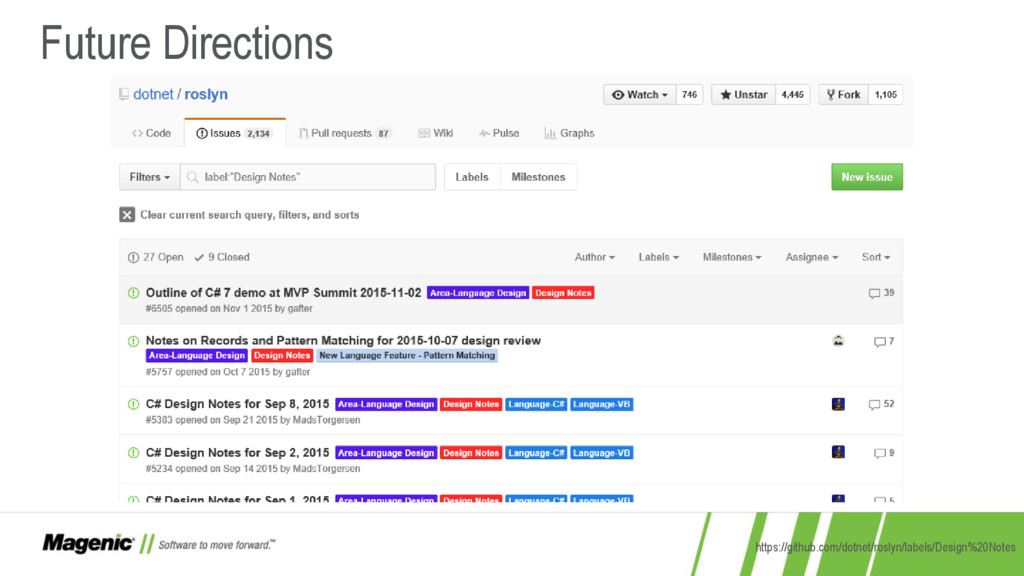Click the Milestones button
1024x576 pixels.
(x=539, y=177)
